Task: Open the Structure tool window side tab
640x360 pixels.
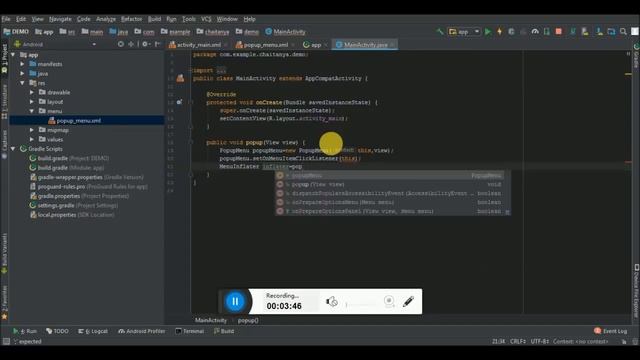Action: point(4,102)
